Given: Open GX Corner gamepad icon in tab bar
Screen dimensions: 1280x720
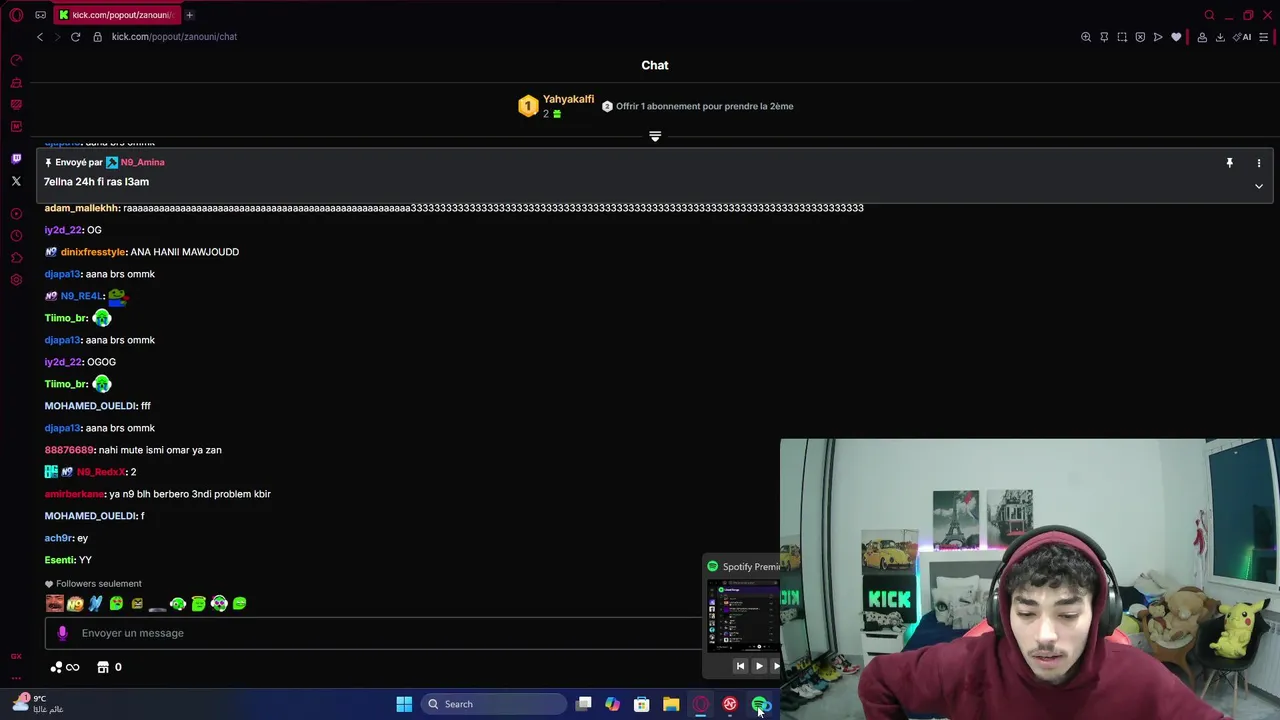Looking at the screenshot, I should [40, 15].
